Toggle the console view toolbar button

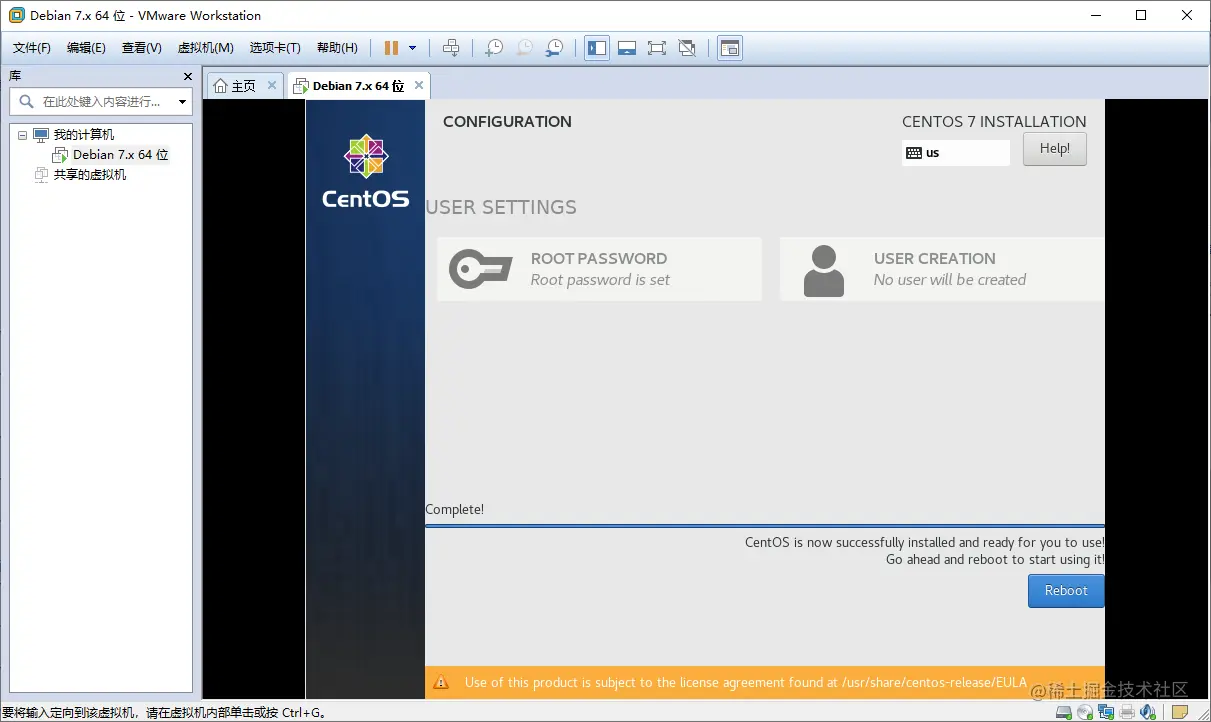(x=730, y=48)
